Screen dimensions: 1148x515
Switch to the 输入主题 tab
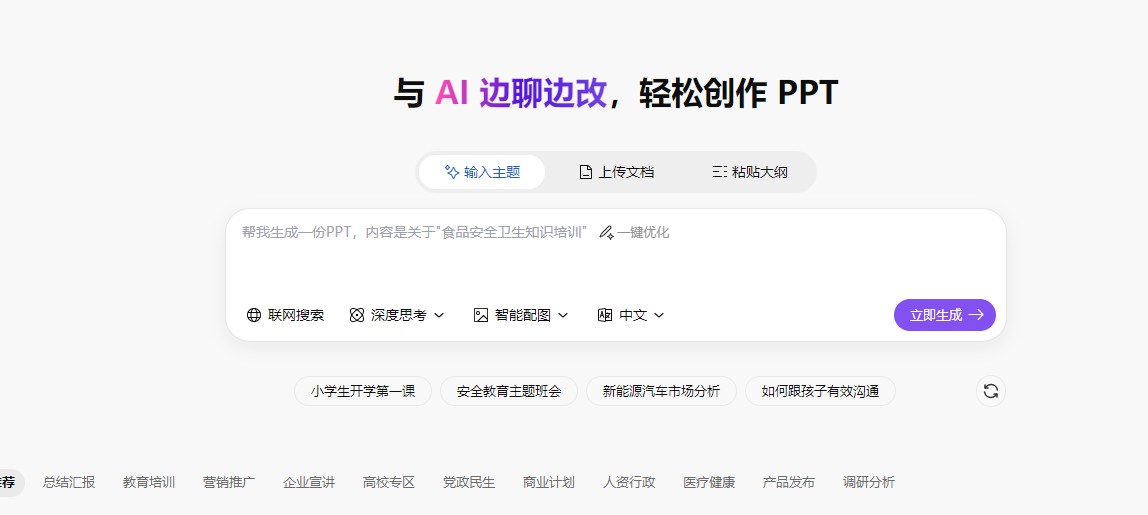point(482,172)
